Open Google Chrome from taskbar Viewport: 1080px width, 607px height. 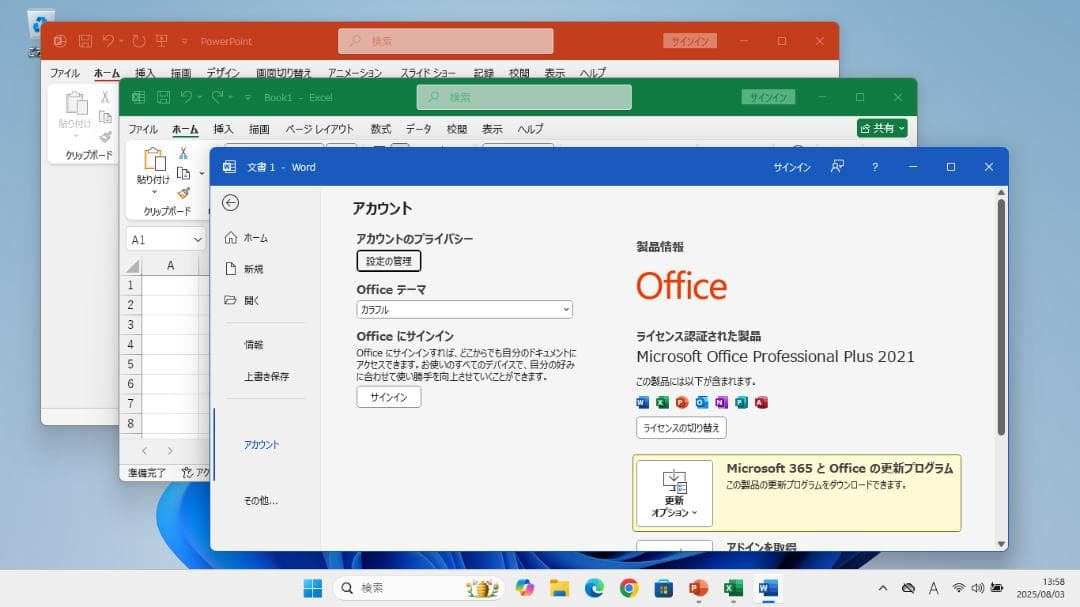click(629, 588)
